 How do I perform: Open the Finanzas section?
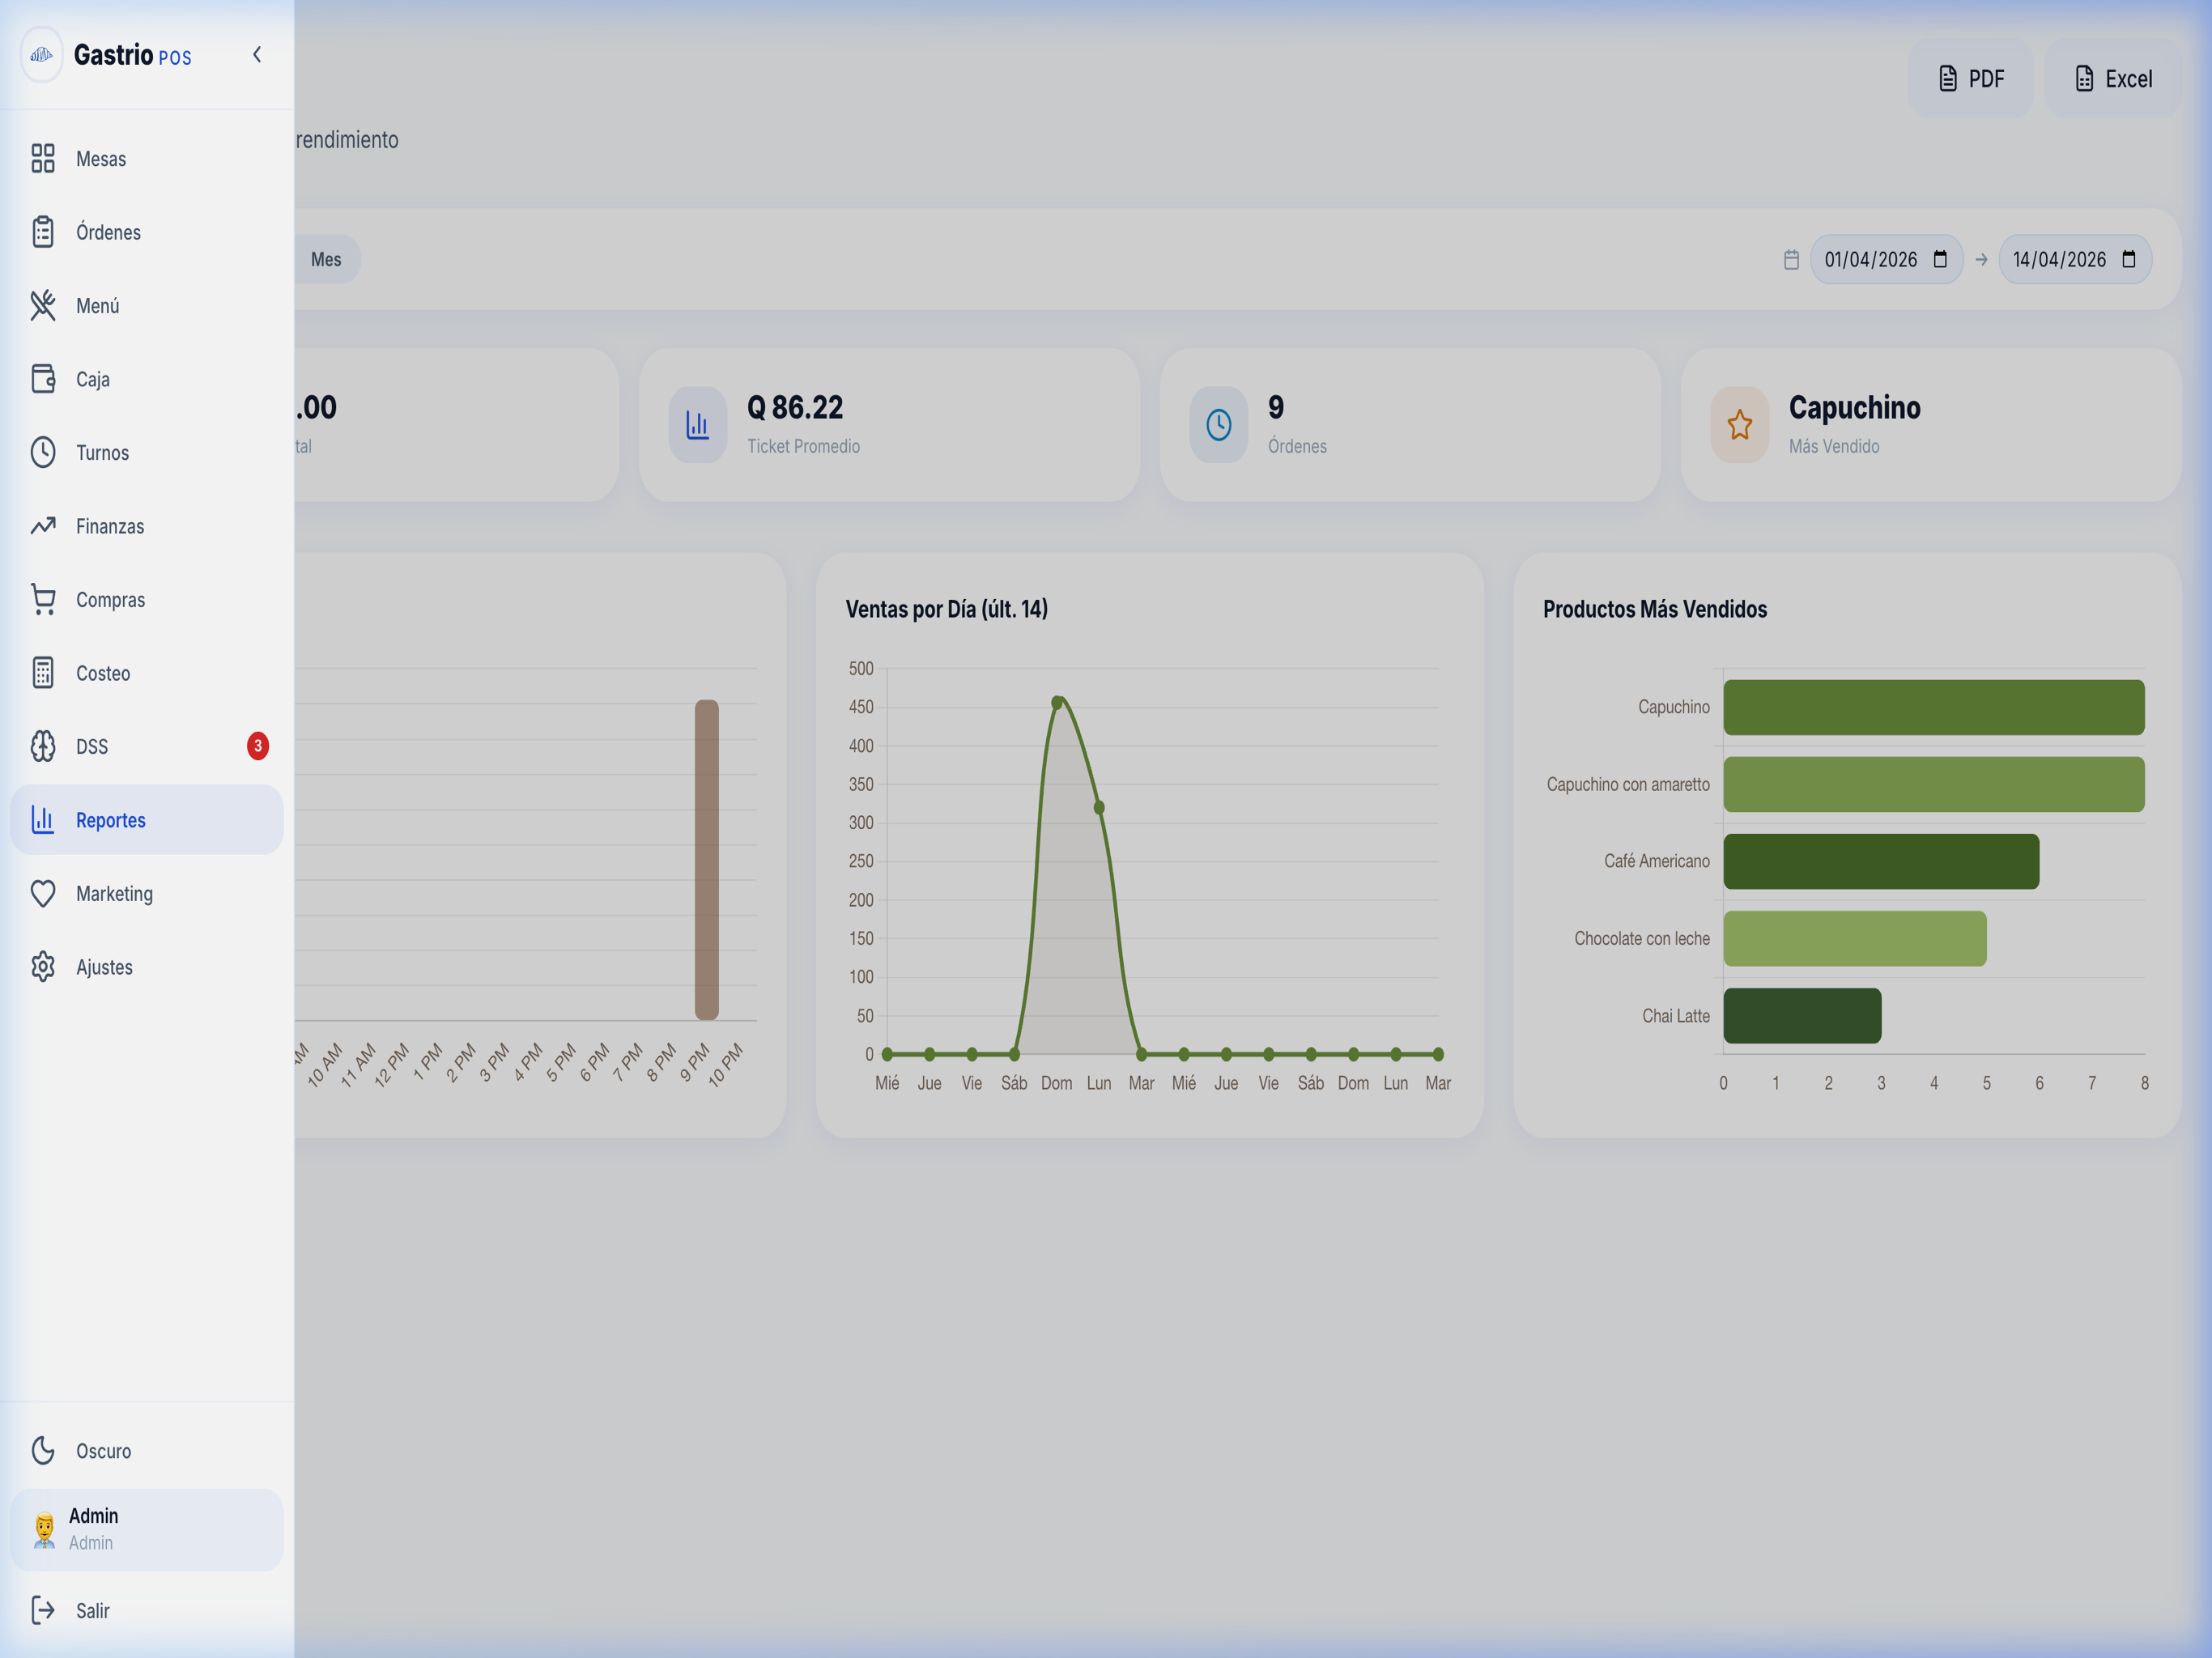(147, 526)
